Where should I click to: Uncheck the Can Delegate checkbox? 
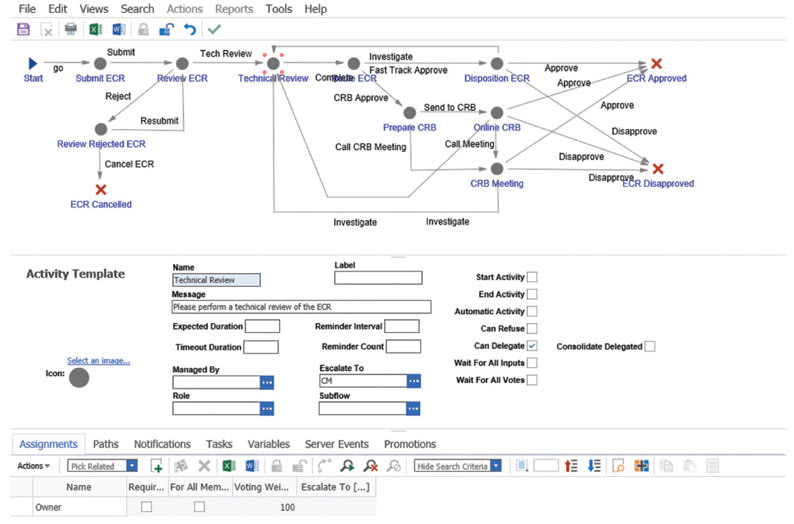click(x=532, y=346)
